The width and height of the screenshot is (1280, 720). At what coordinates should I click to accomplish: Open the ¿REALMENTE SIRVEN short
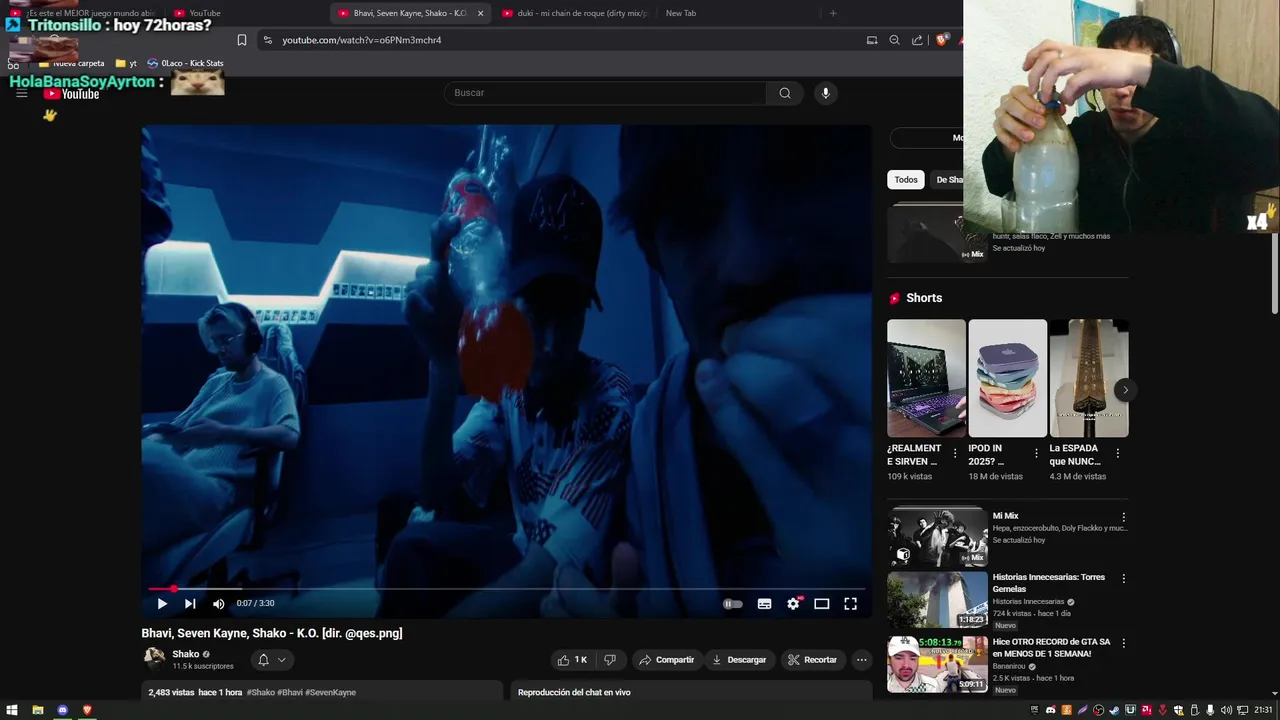pyautogui.click(x=926, y=378)
